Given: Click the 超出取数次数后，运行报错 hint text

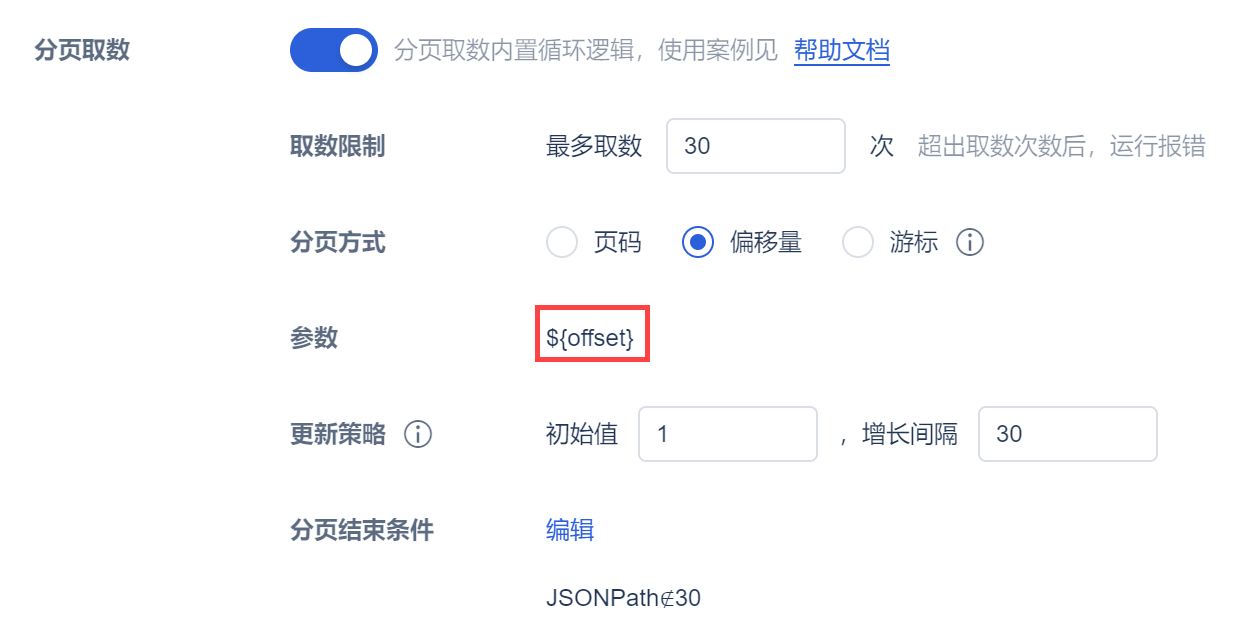Looking at the screenshot, I should point(1061,146).
